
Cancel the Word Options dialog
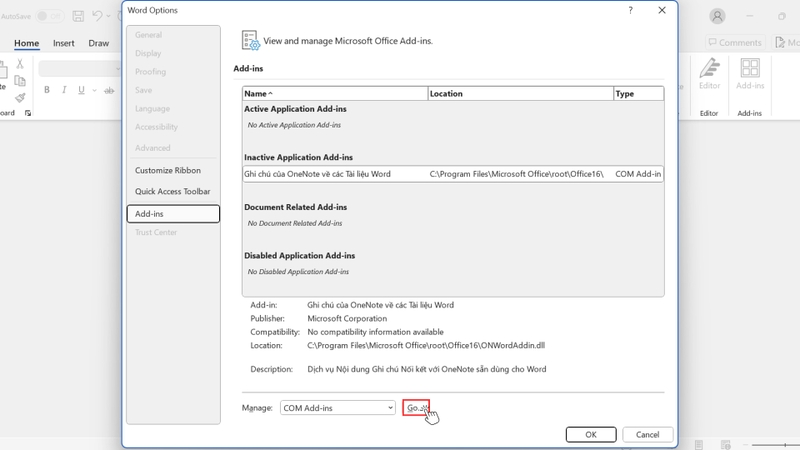(x=647, y=434)
